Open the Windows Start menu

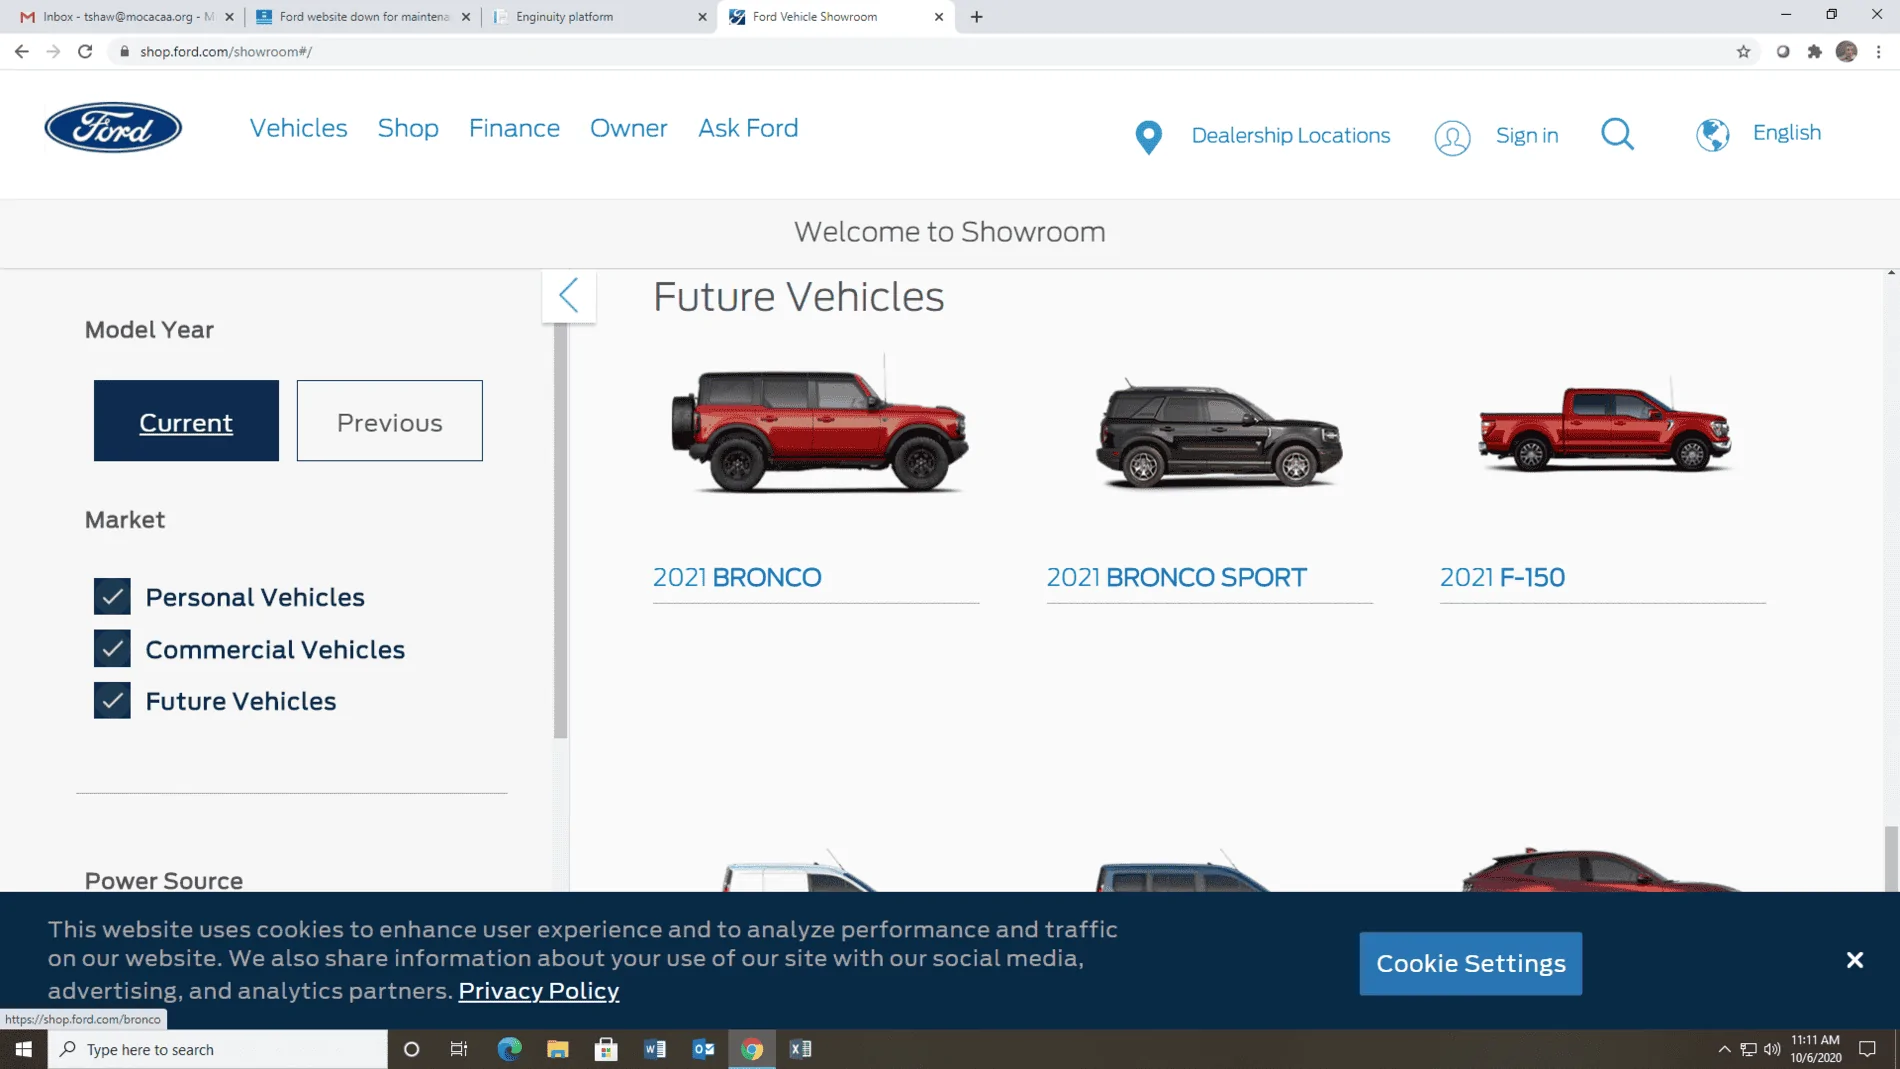(24, 1049)
